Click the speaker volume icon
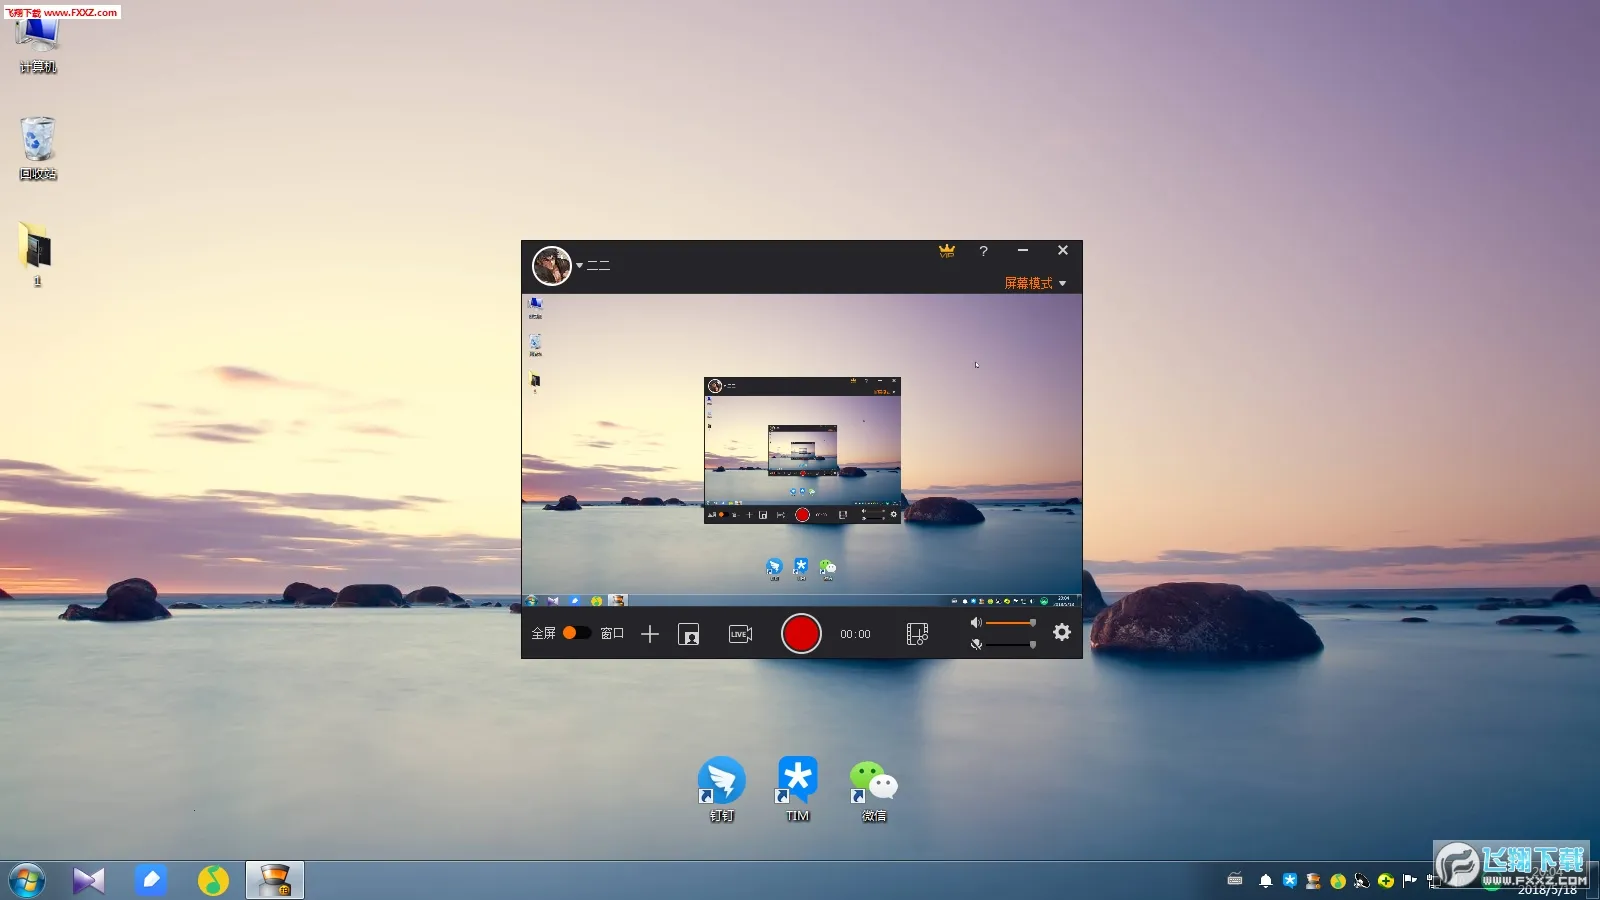The width and height of the screenshot is (1600, 900). click(977, 622)
